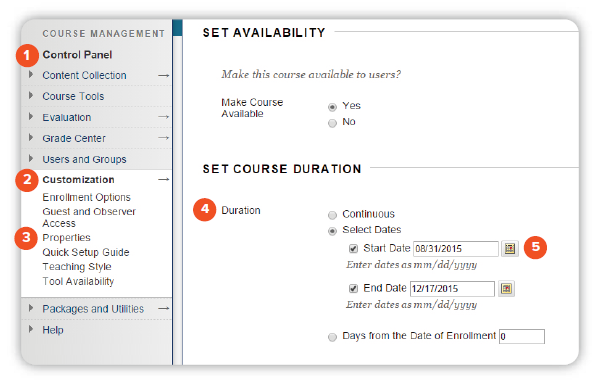This screenshot has height=384, width=599.
Task: Open the Grade Center menu item
Action: click(74, 138)
